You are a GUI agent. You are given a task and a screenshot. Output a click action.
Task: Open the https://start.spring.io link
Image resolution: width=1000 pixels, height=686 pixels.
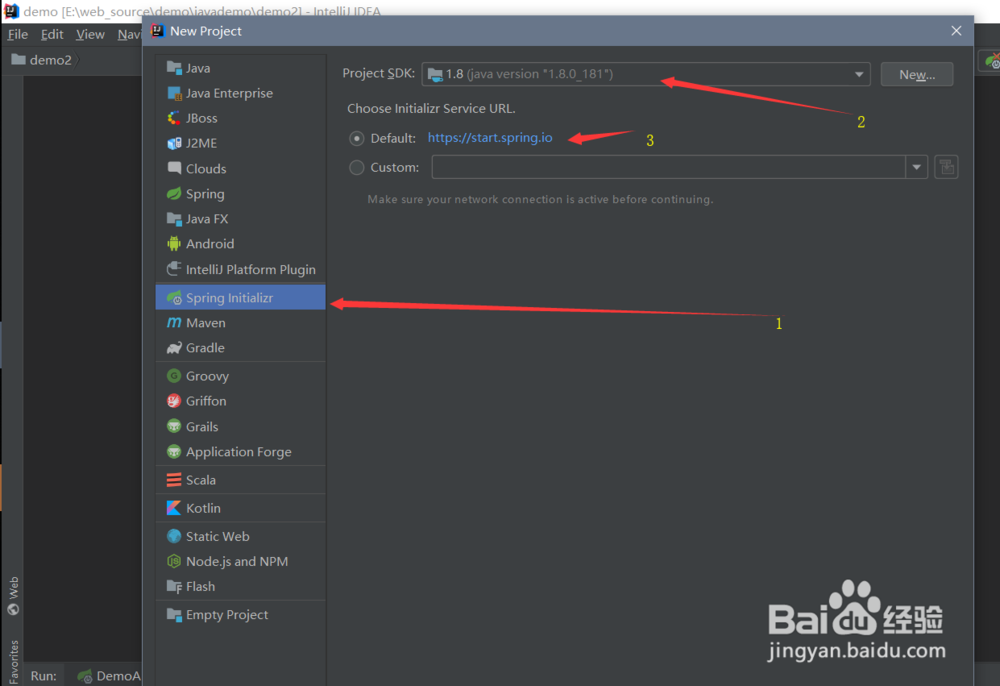click(x=490, y=138)
